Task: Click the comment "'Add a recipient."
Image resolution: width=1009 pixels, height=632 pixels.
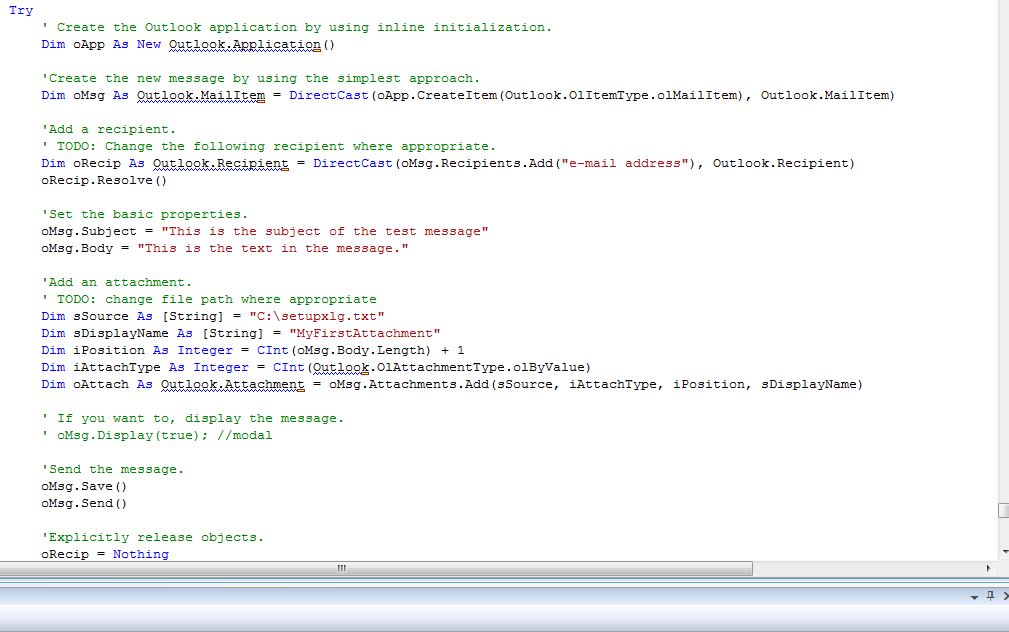Action: [108, 129]
